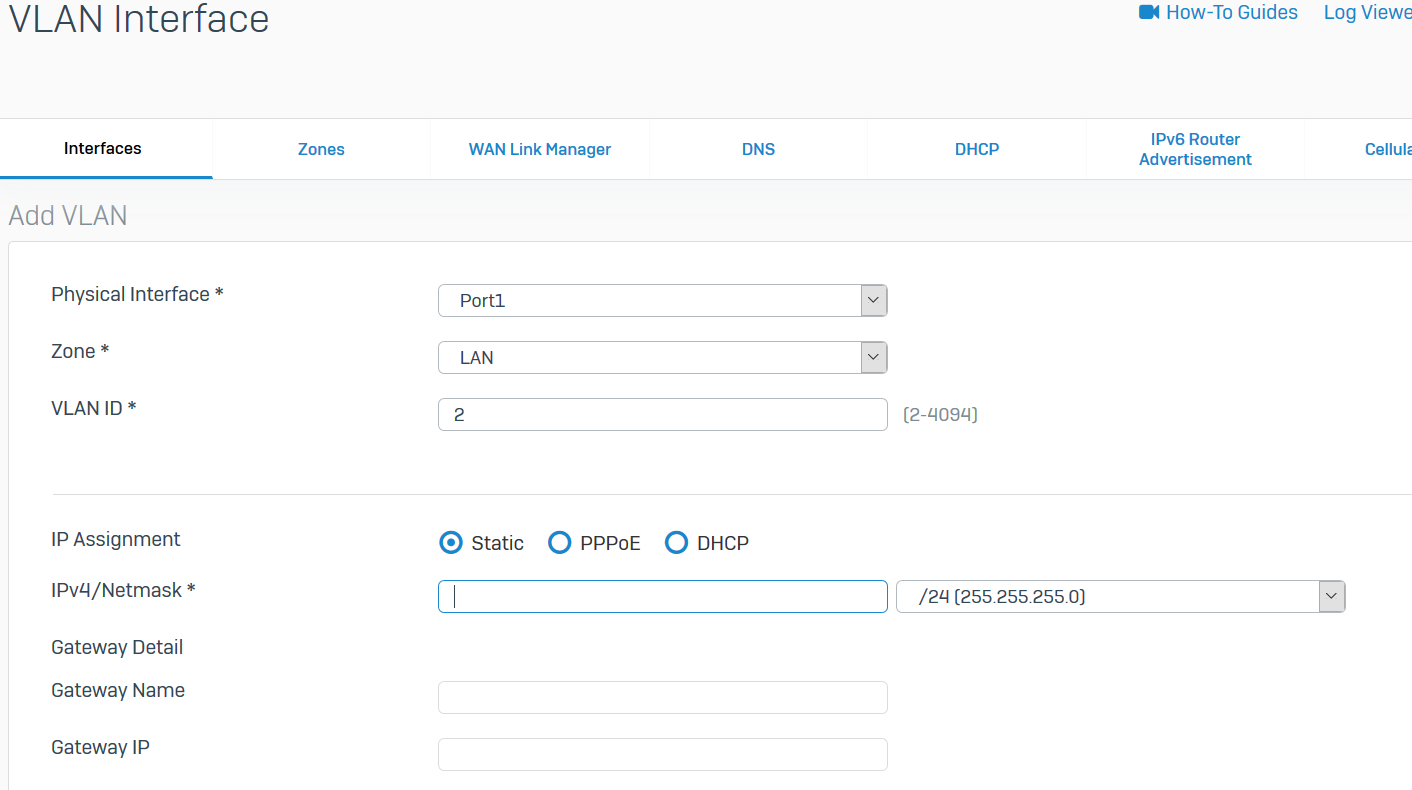The width and height of the screenshot is (1412, 790).
Task: Expand the Zone dropdown showing LAN
Action: [x=662, y=357]
